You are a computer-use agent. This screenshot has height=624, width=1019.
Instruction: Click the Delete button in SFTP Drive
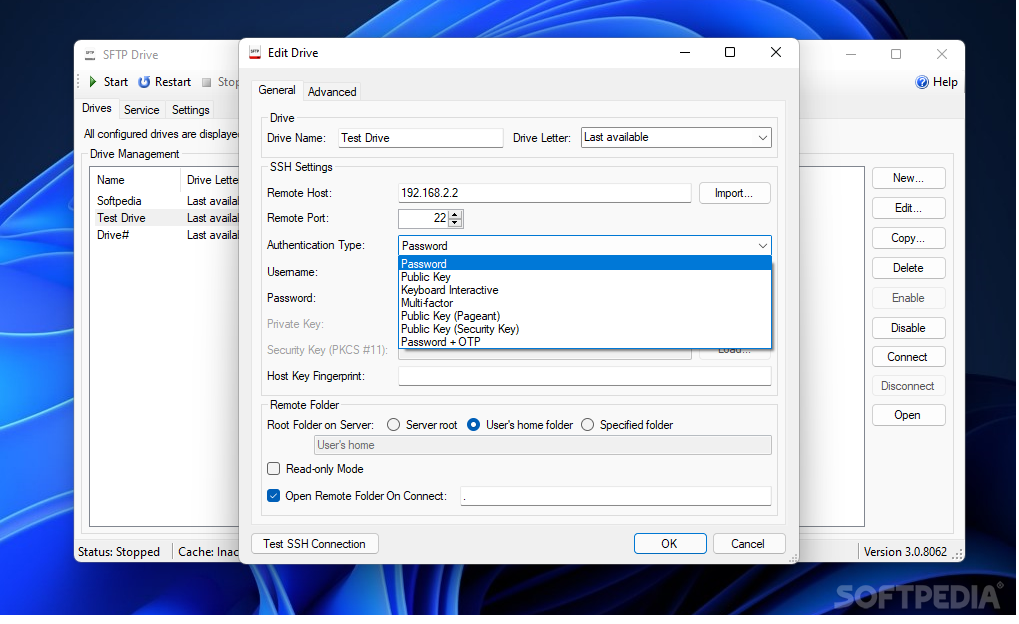pyautogui.click(x=908, y=268)
